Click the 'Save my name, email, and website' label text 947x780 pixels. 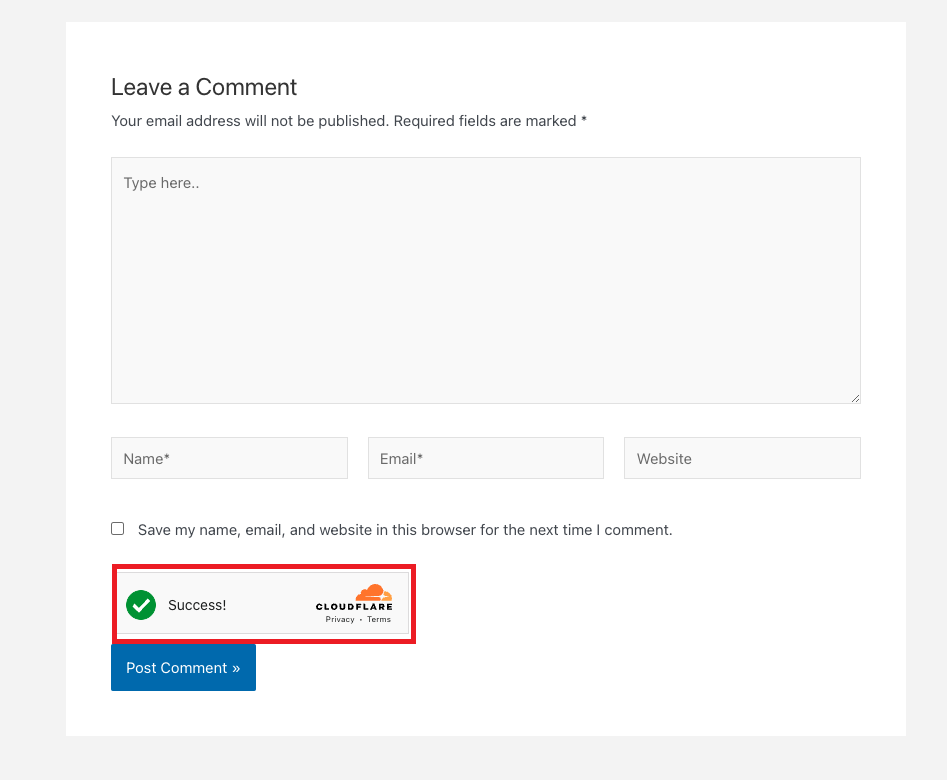click(405, 530)
